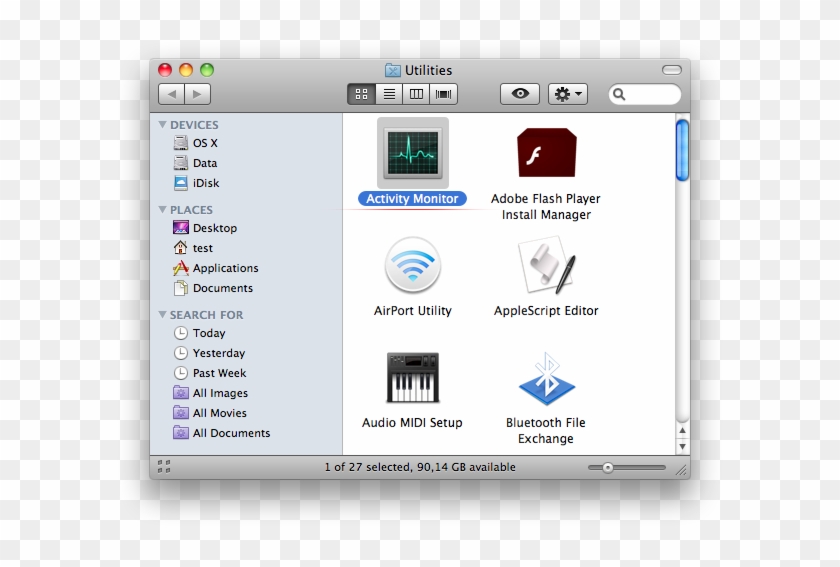Click the AirPort Utility name label

coord(412,311)
